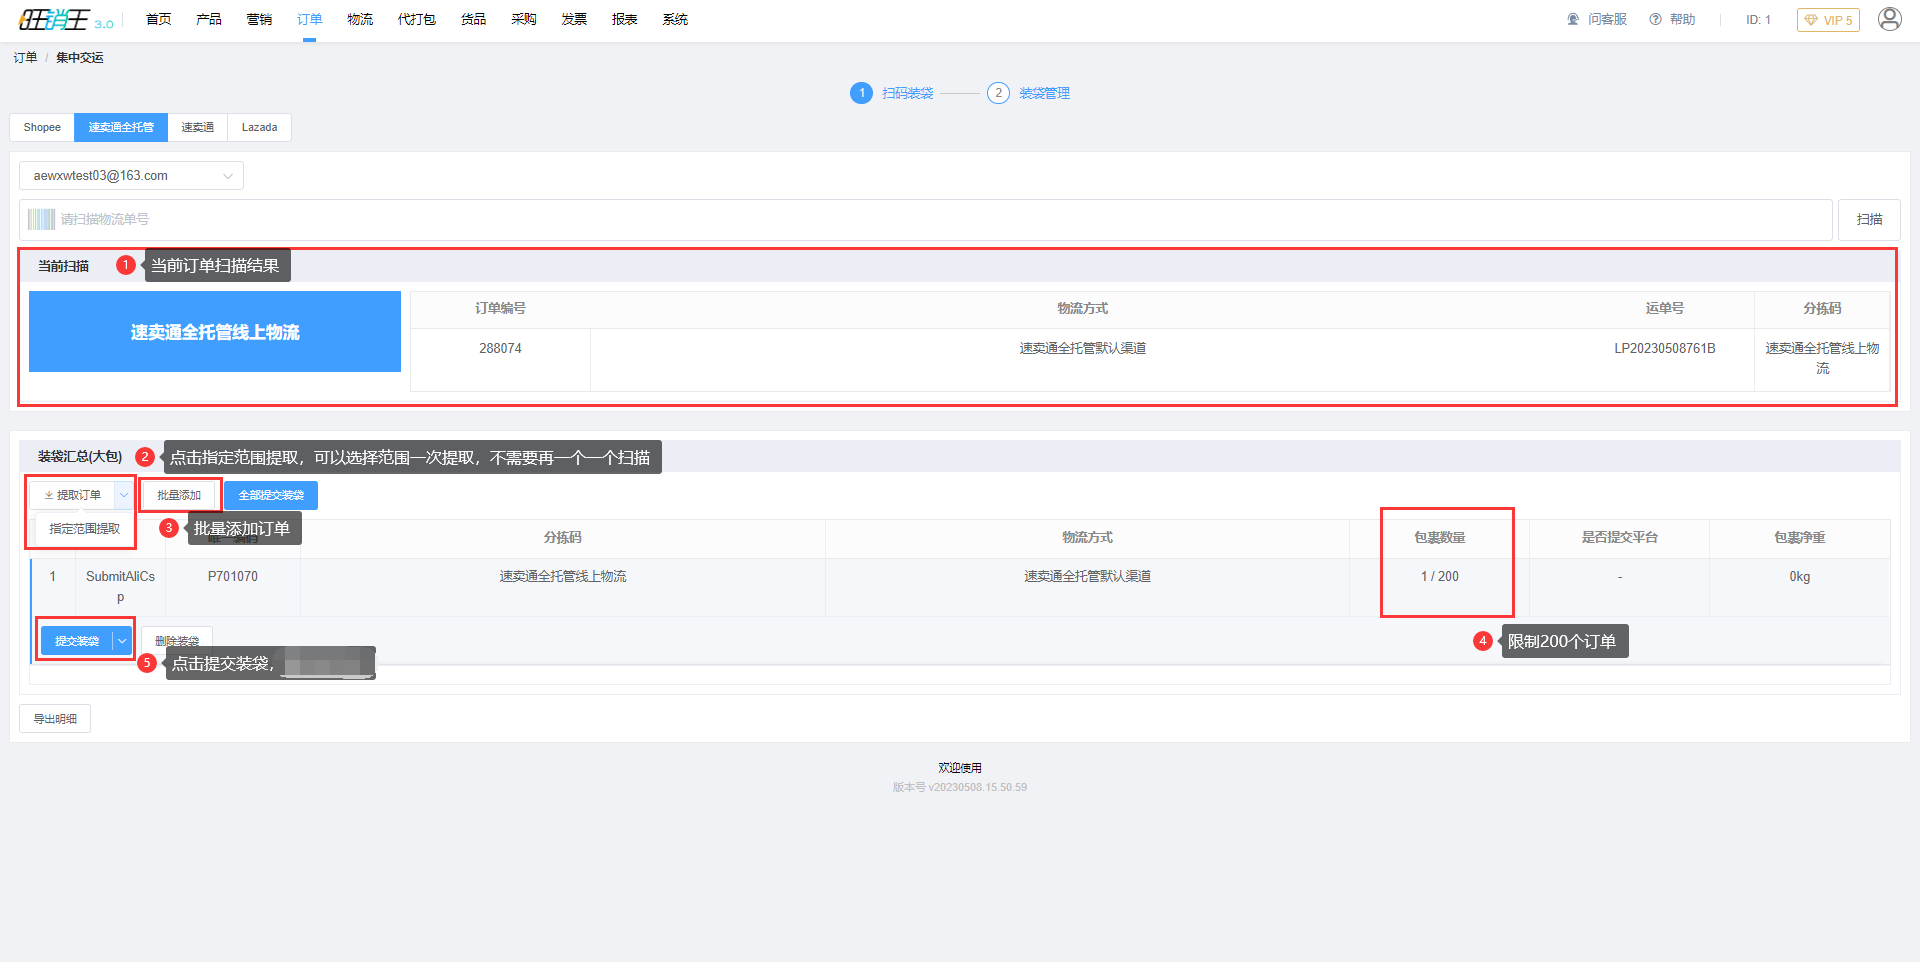Open the 物流 menu
The height and width of the screenshot is (962, 1920).
click(x=360, y=19)
